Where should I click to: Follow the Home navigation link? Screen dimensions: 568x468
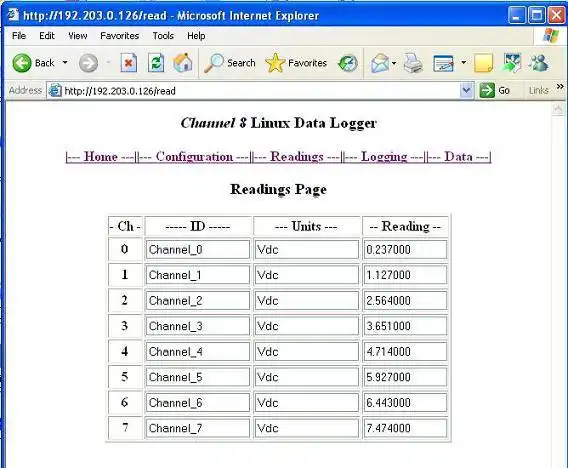(101, 157)
